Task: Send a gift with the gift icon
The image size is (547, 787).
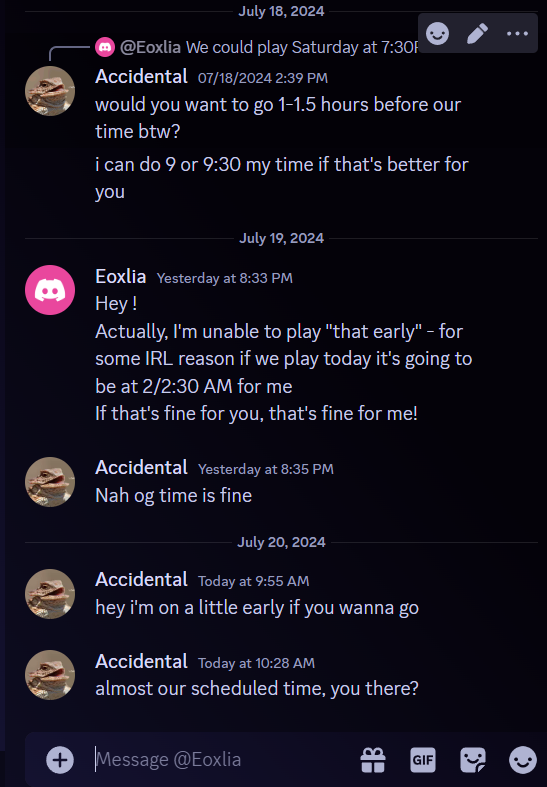Action: [x=373, y=759]
